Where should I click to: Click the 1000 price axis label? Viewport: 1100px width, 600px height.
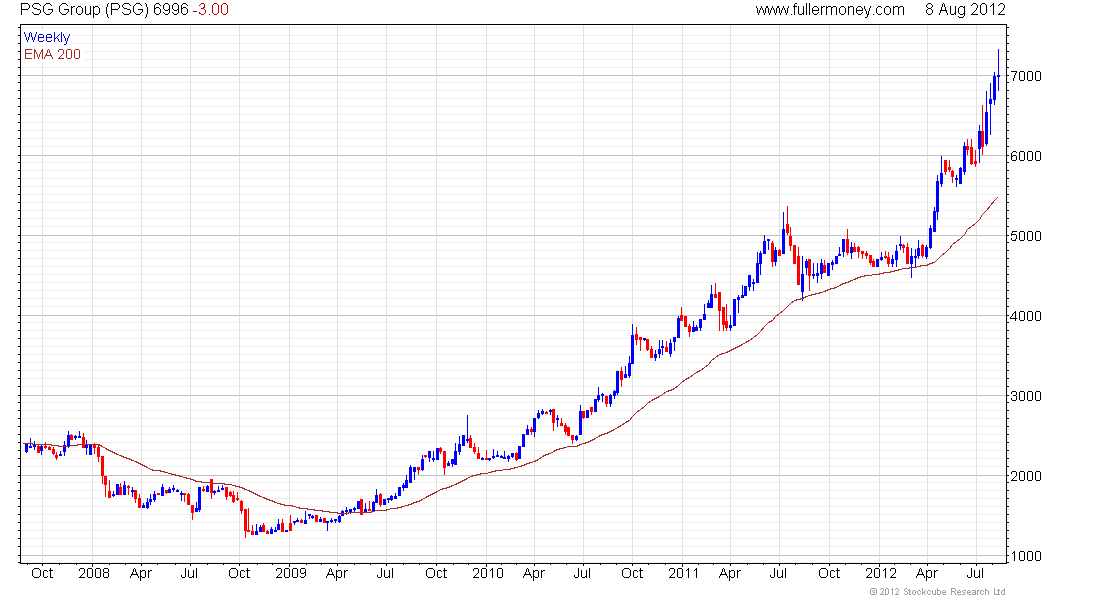(x=1026, y=556)
